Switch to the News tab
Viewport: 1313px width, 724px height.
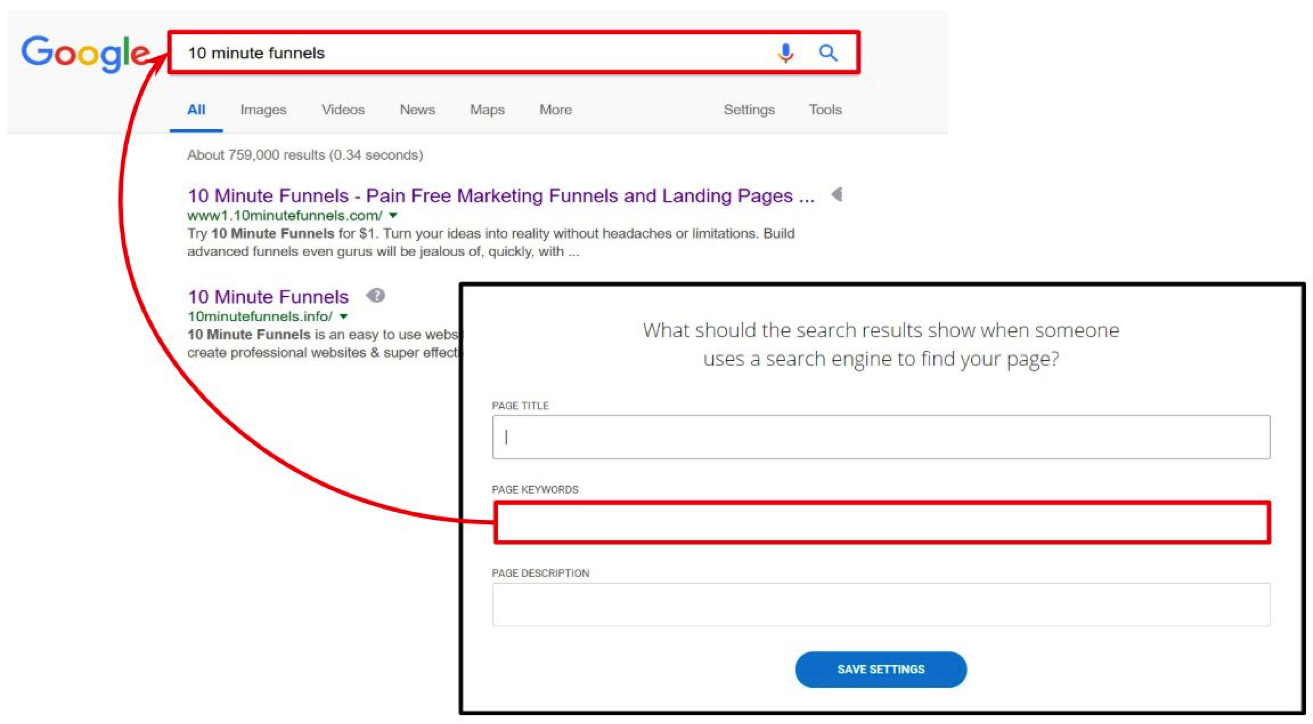tap(417, 110)
